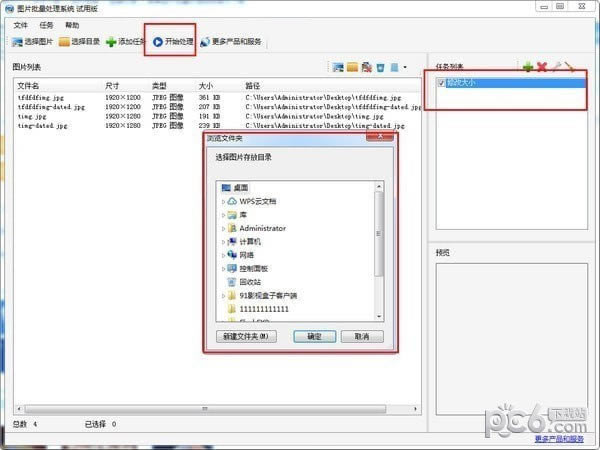The height and width of the screenshot is (450, 600).
Task: Click the 新建文件夹 button
Action: click(x=246, y=336)
